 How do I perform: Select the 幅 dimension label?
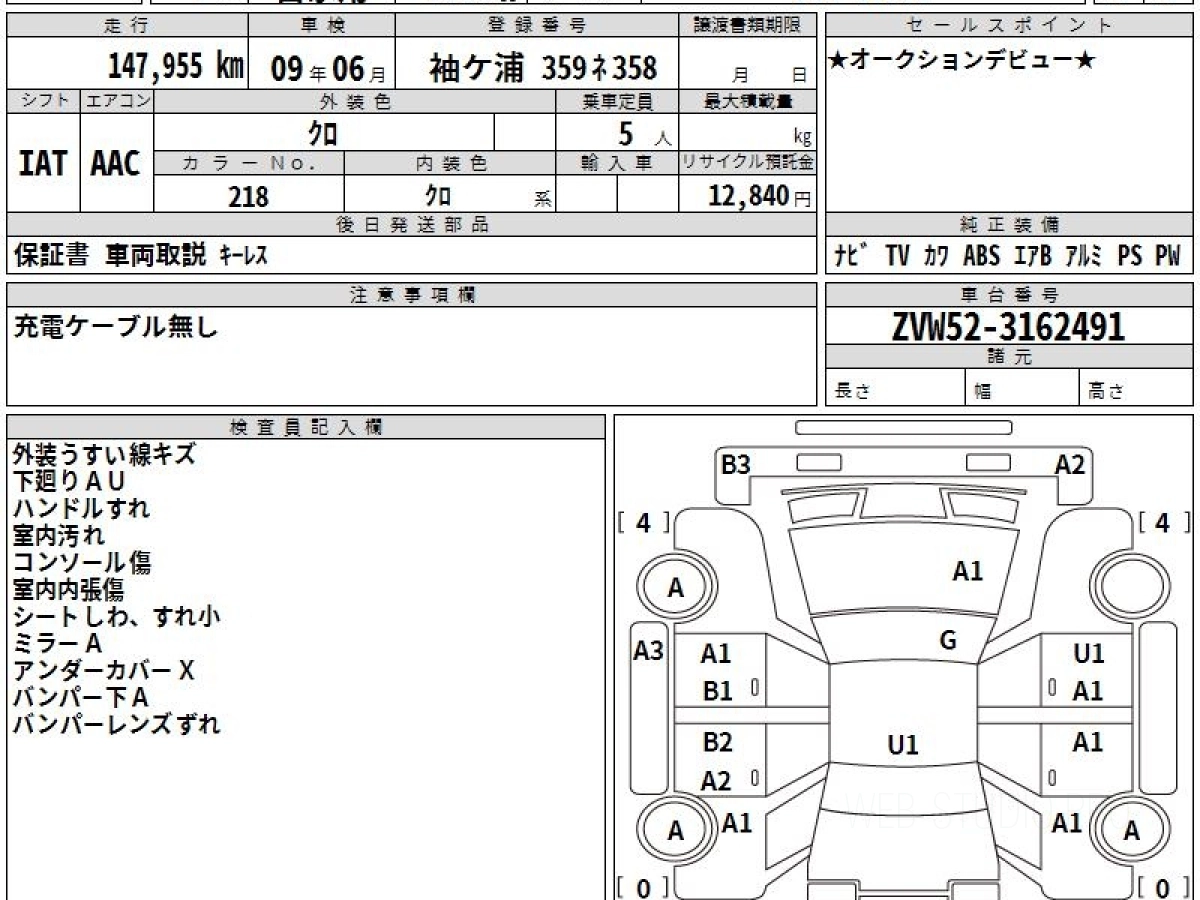pyautogui.click(x=983, y=392)
